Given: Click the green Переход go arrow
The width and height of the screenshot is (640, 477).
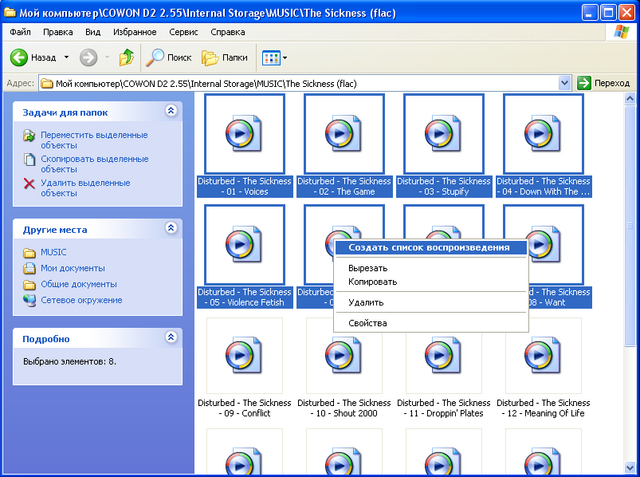Looking at the screenshot, I should tap(584, 83).
